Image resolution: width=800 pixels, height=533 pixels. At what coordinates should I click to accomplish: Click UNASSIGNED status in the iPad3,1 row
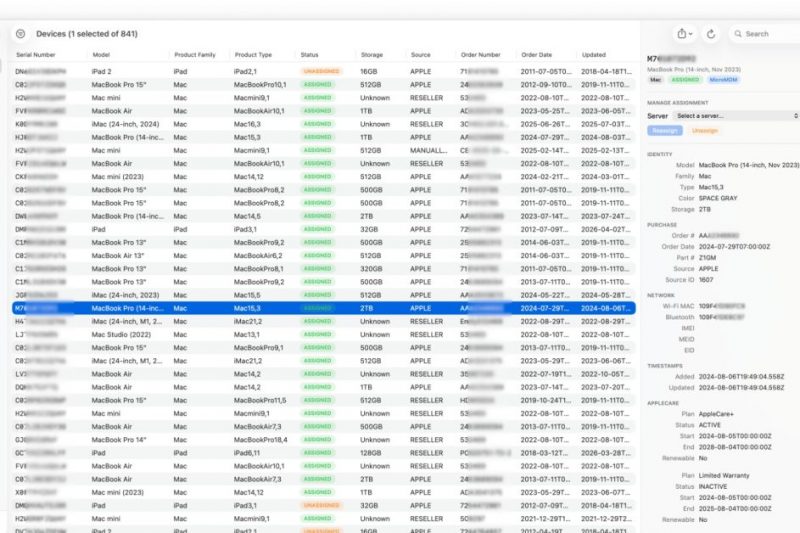321,505
